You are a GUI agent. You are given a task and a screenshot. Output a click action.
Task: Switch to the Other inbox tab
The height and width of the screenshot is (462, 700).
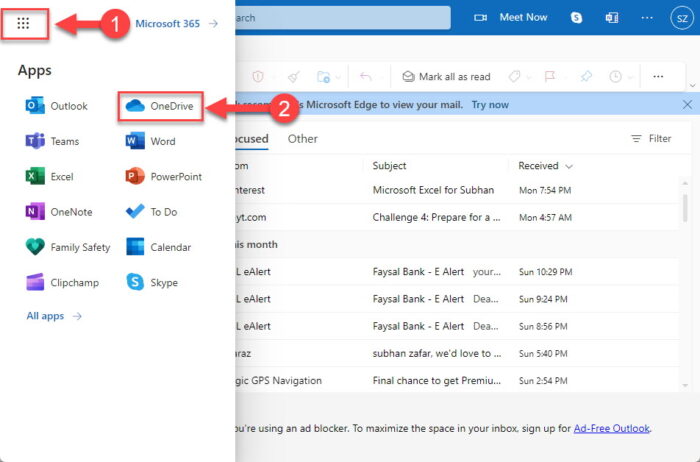(x=303, y=139)
